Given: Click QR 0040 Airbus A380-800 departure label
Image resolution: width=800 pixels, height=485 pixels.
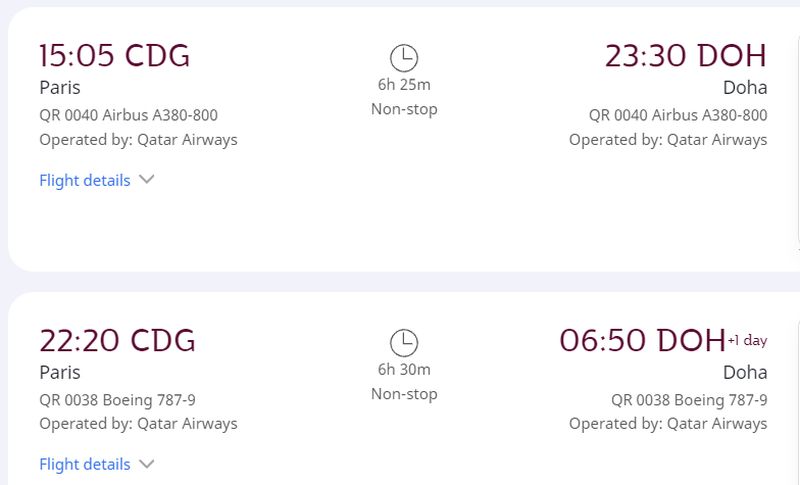Looking at the screenshot, I should tap(129, 115).
